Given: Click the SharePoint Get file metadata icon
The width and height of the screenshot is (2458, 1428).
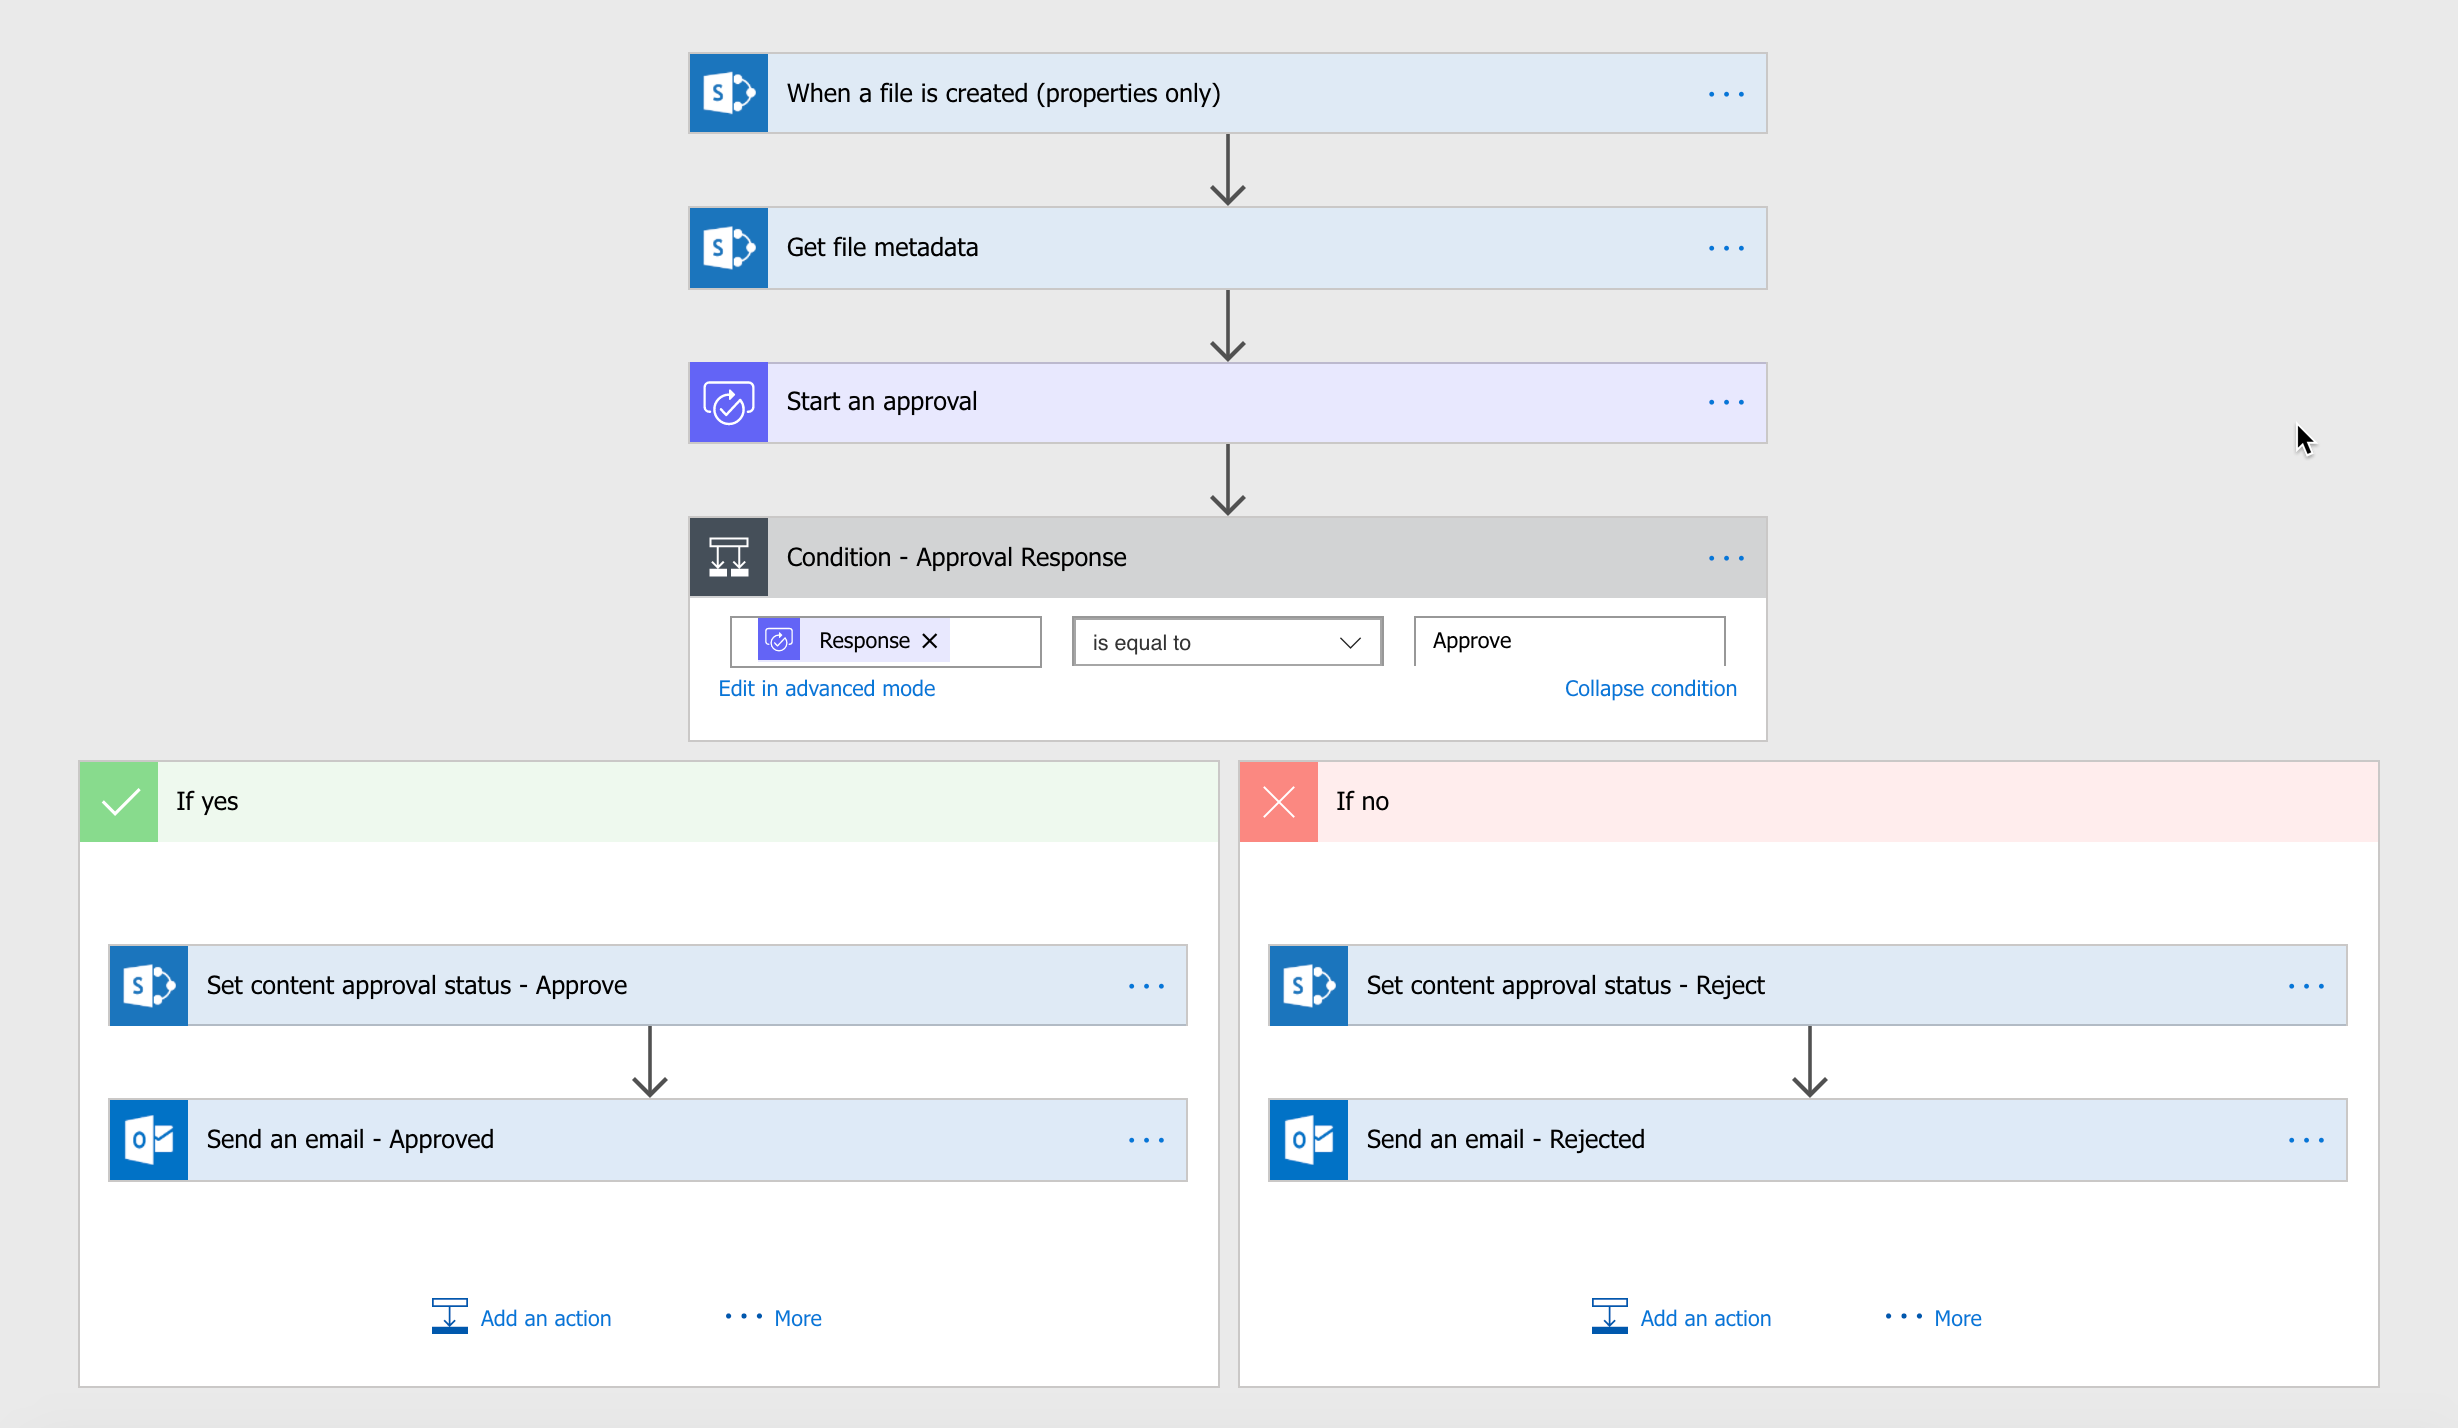Looking at the screenshot, I should point(731,246).
